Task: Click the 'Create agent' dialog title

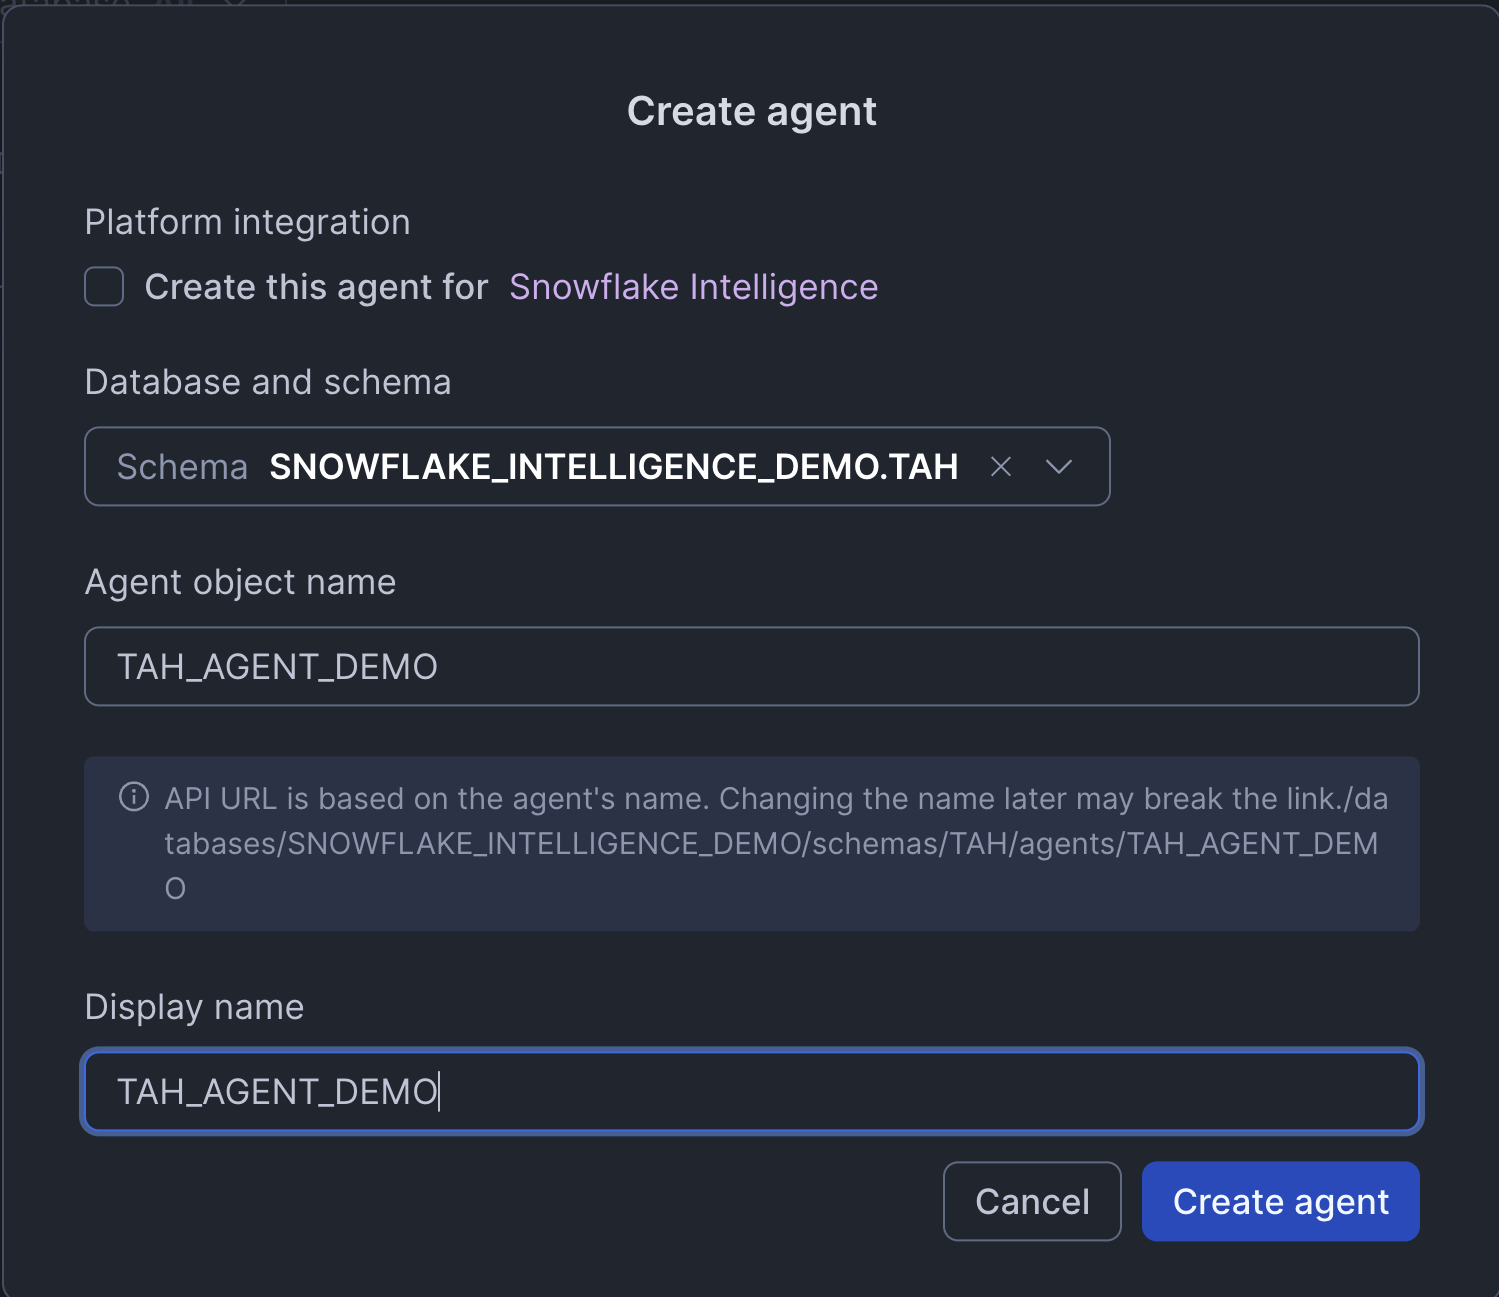Action: [x=751, y=111]
